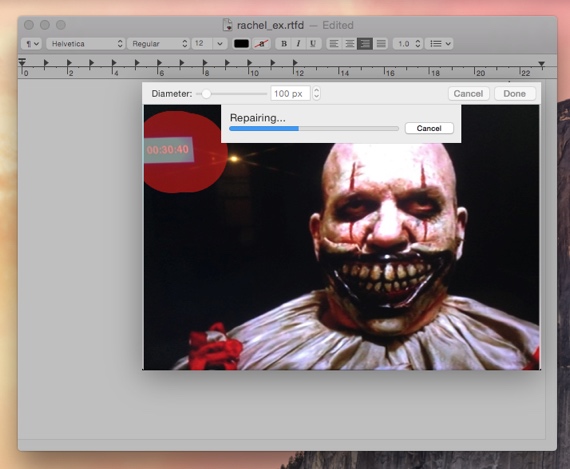570x469 pixels.
Task: Cancel the Repairing progress operation
Action: pyautogui.click(x=429, y=128)
